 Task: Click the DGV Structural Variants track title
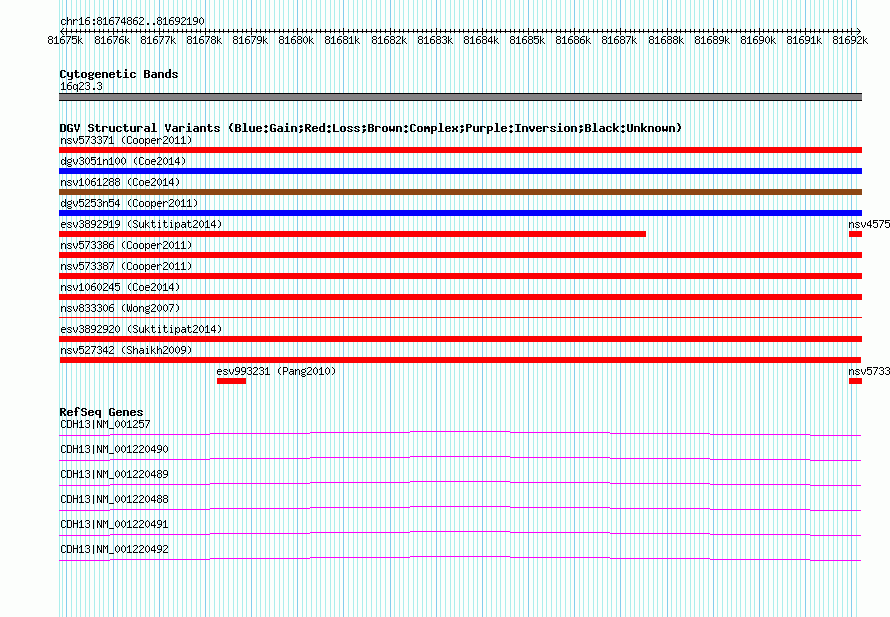[x=370, y=128]
